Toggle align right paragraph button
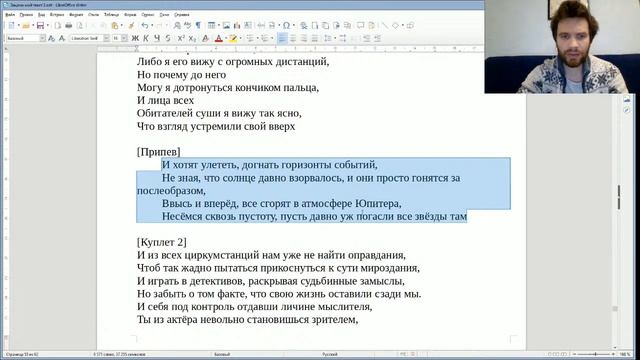This screenshot has width=640, height=360. 303,38
